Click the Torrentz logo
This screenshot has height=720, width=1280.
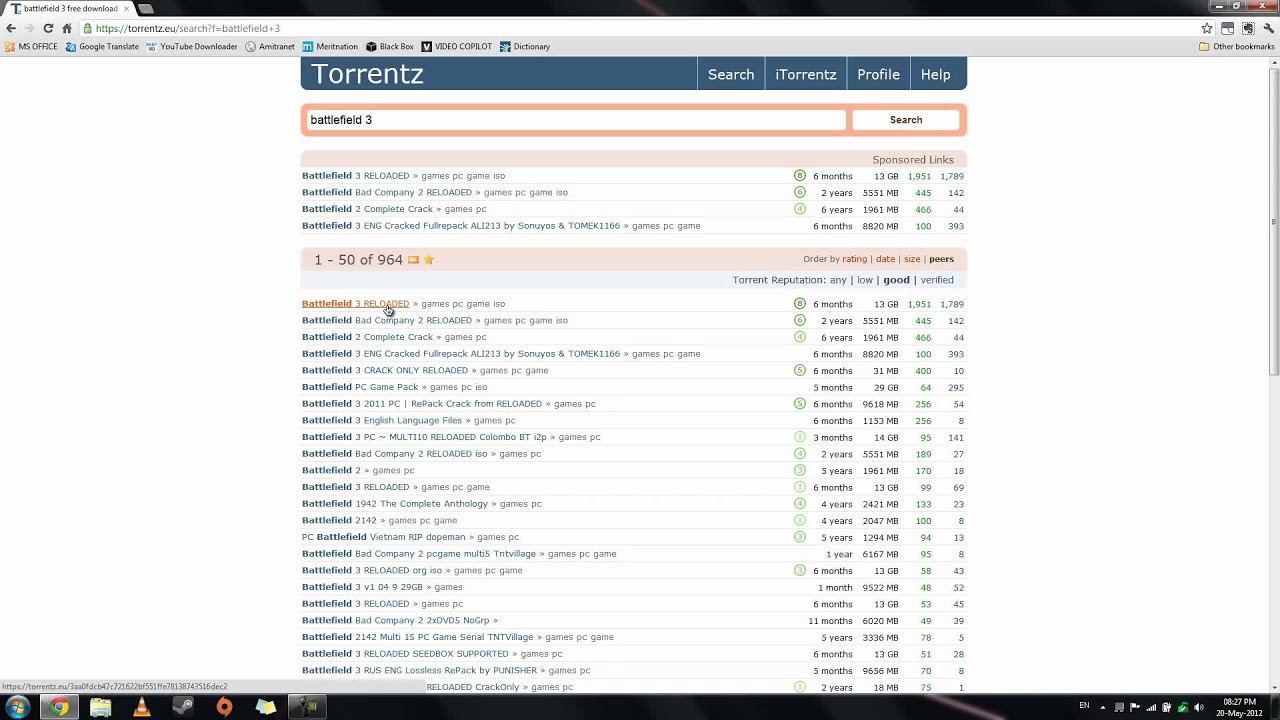[367, 74]
